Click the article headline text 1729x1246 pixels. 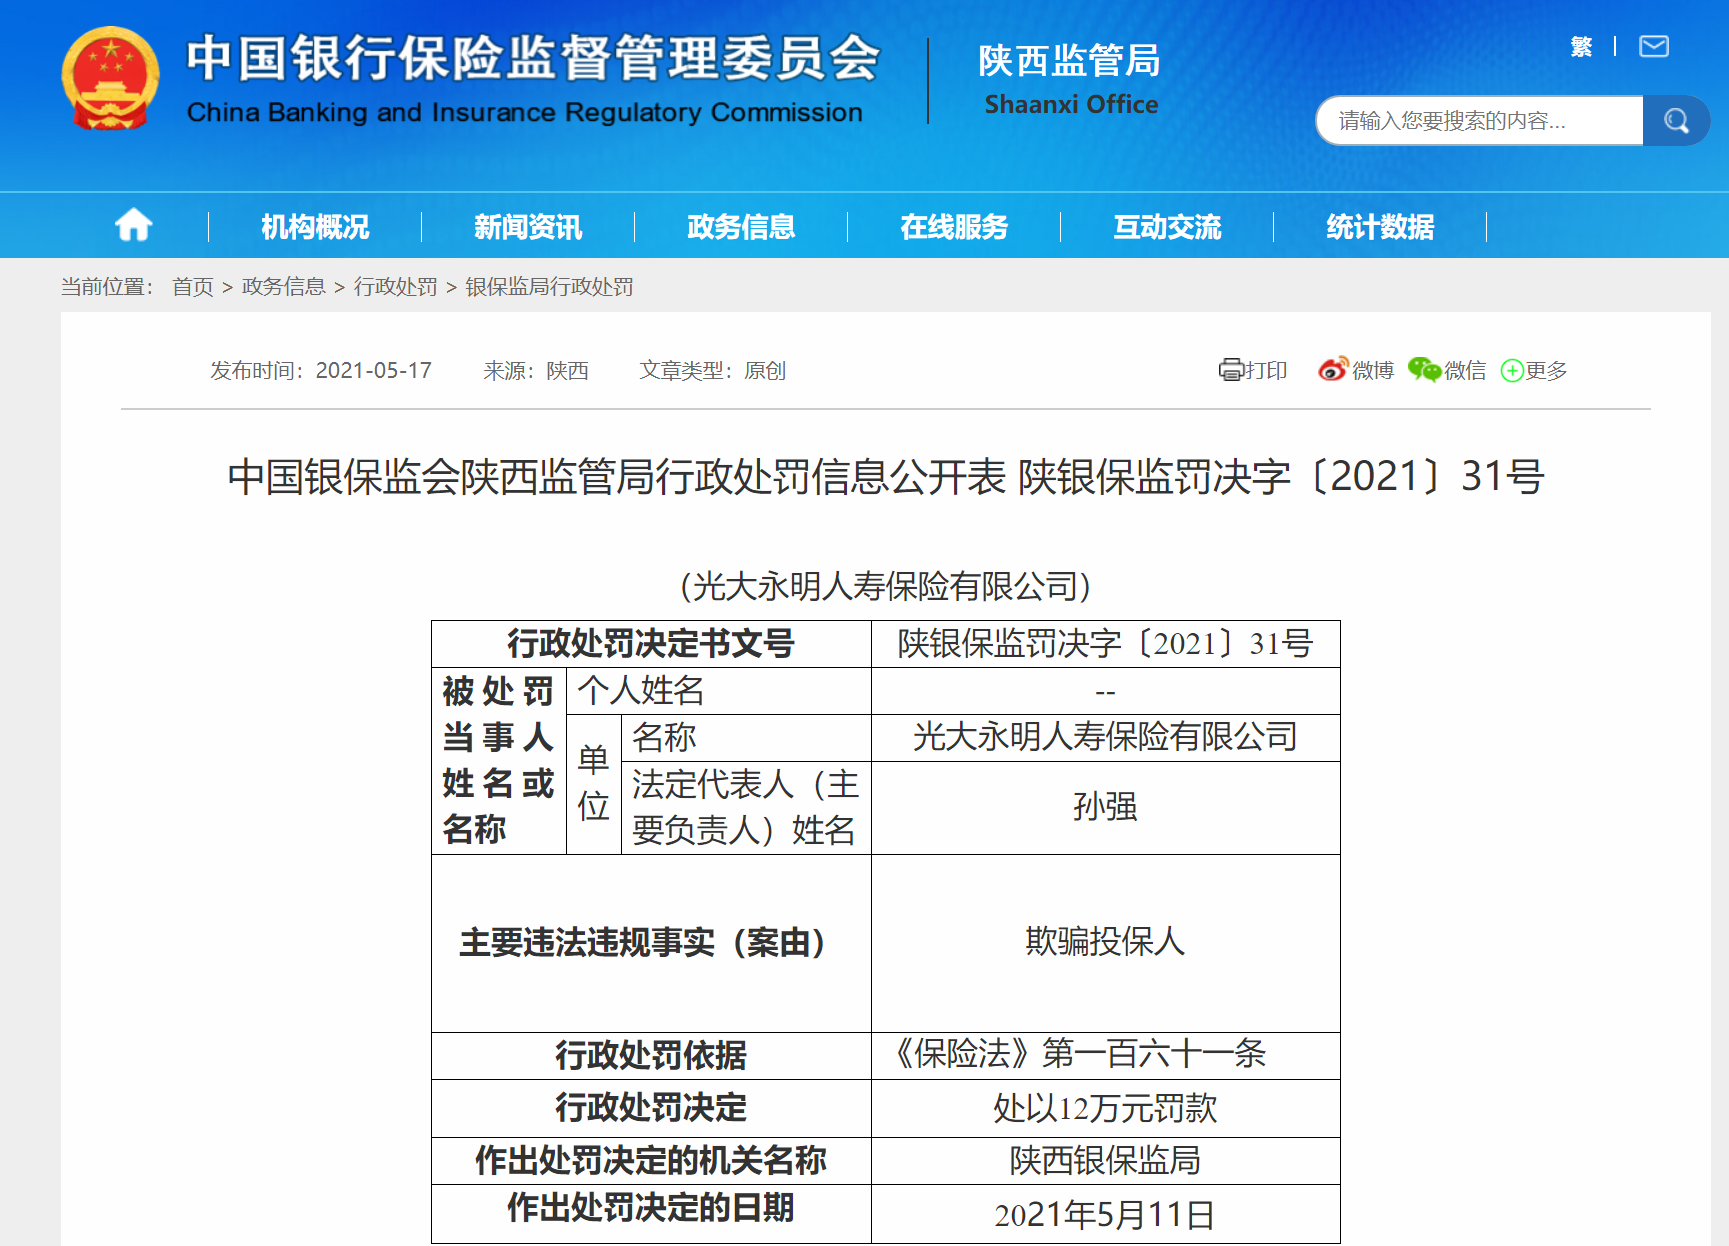[886, 477]
